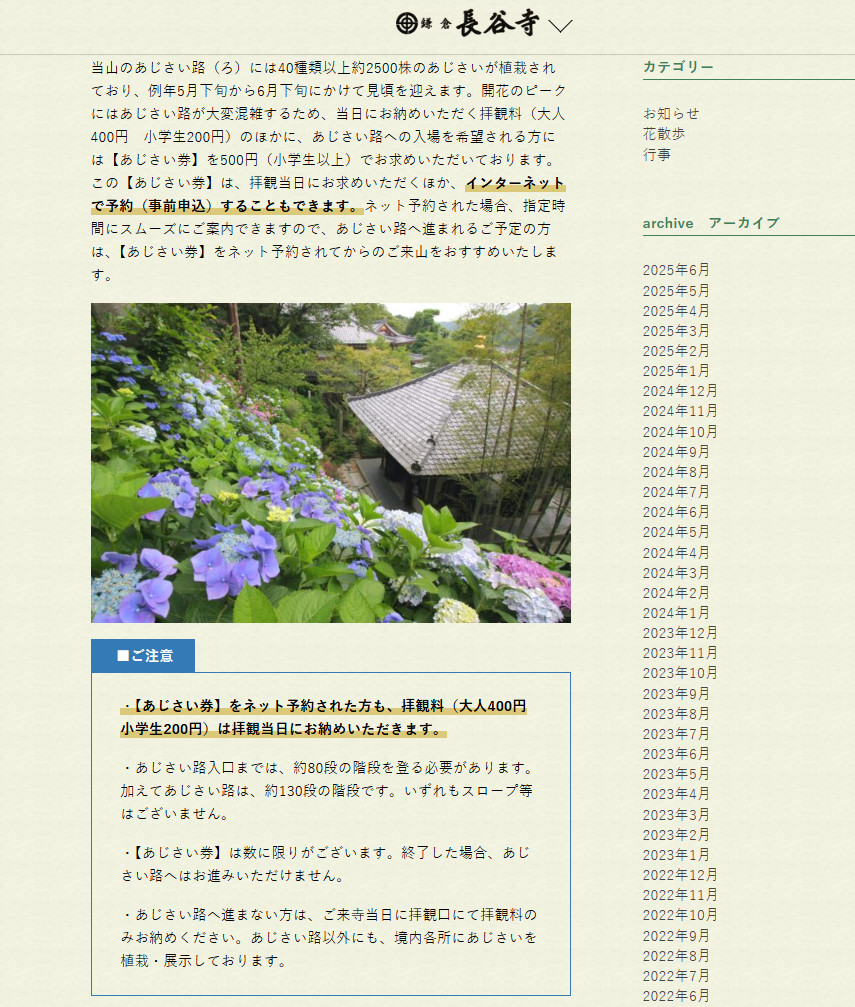Open archive 2023年10月

[680, 673]
